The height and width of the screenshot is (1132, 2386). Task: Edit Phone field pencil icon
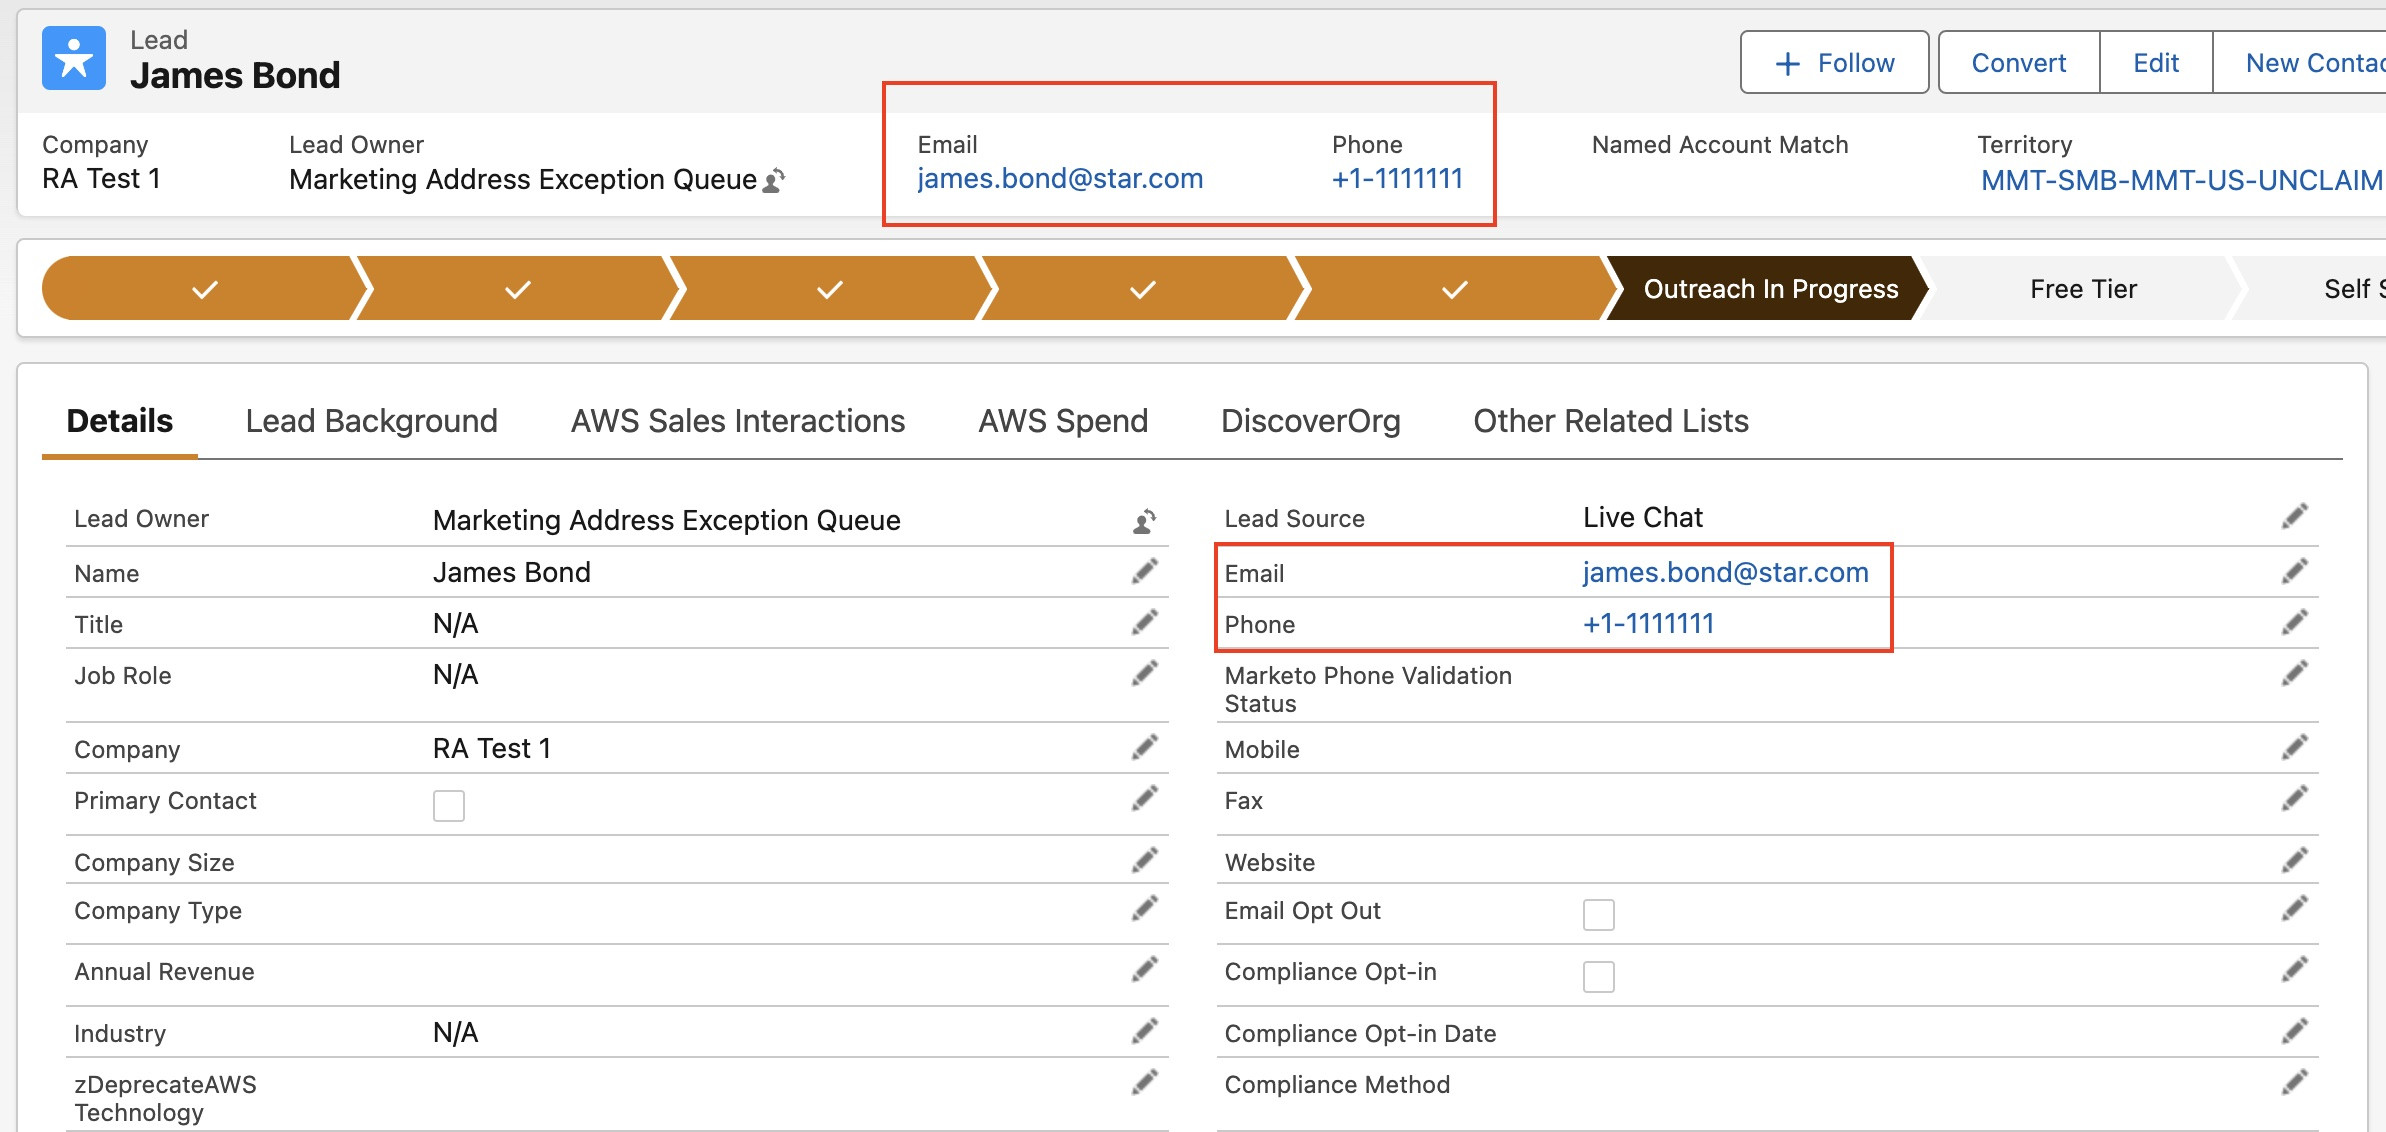(2295, 622)
